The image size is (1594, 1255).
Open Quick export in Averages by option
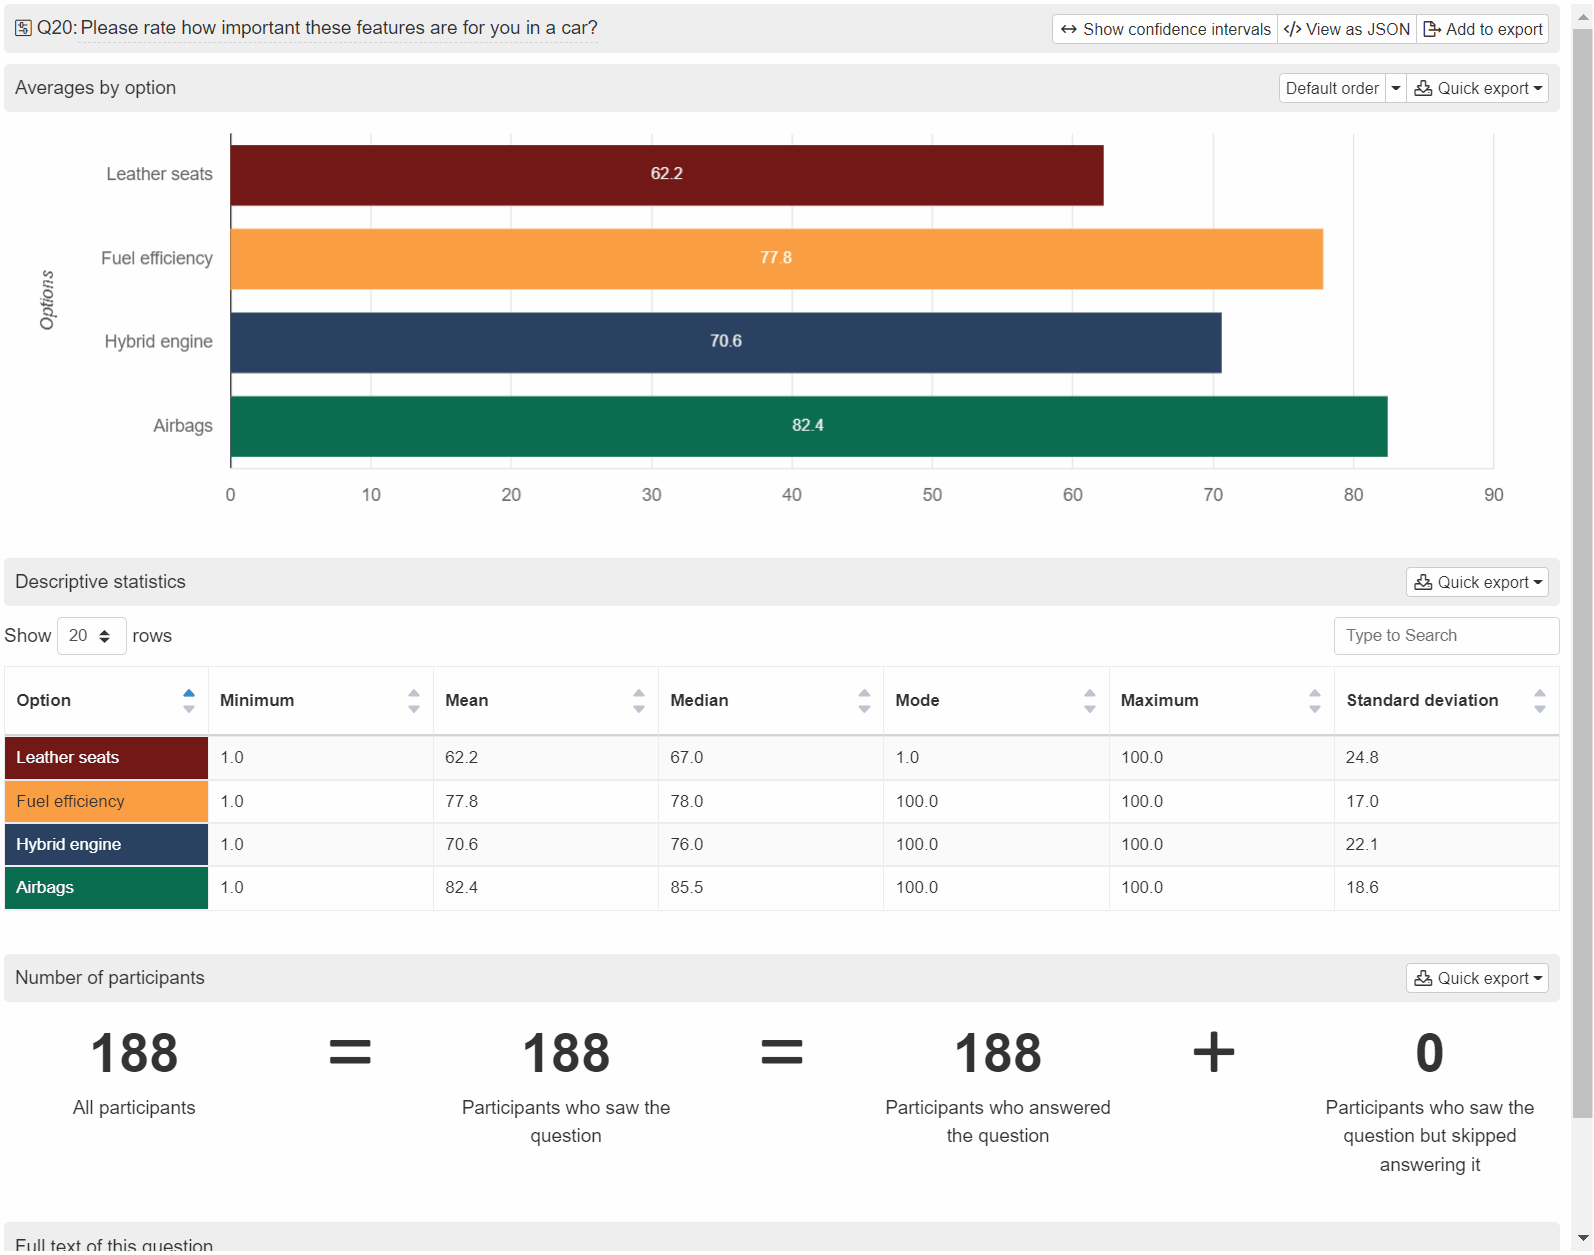tap(1477, 88)
